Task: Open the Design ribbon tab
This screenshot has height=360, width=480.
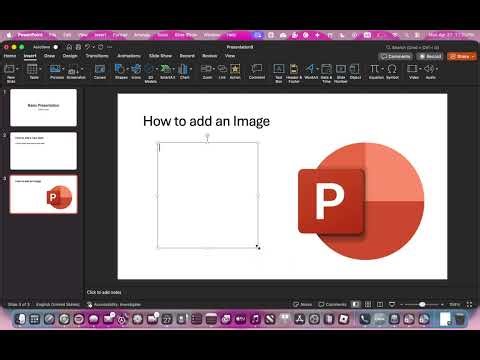Action: [x=70, y=56]
